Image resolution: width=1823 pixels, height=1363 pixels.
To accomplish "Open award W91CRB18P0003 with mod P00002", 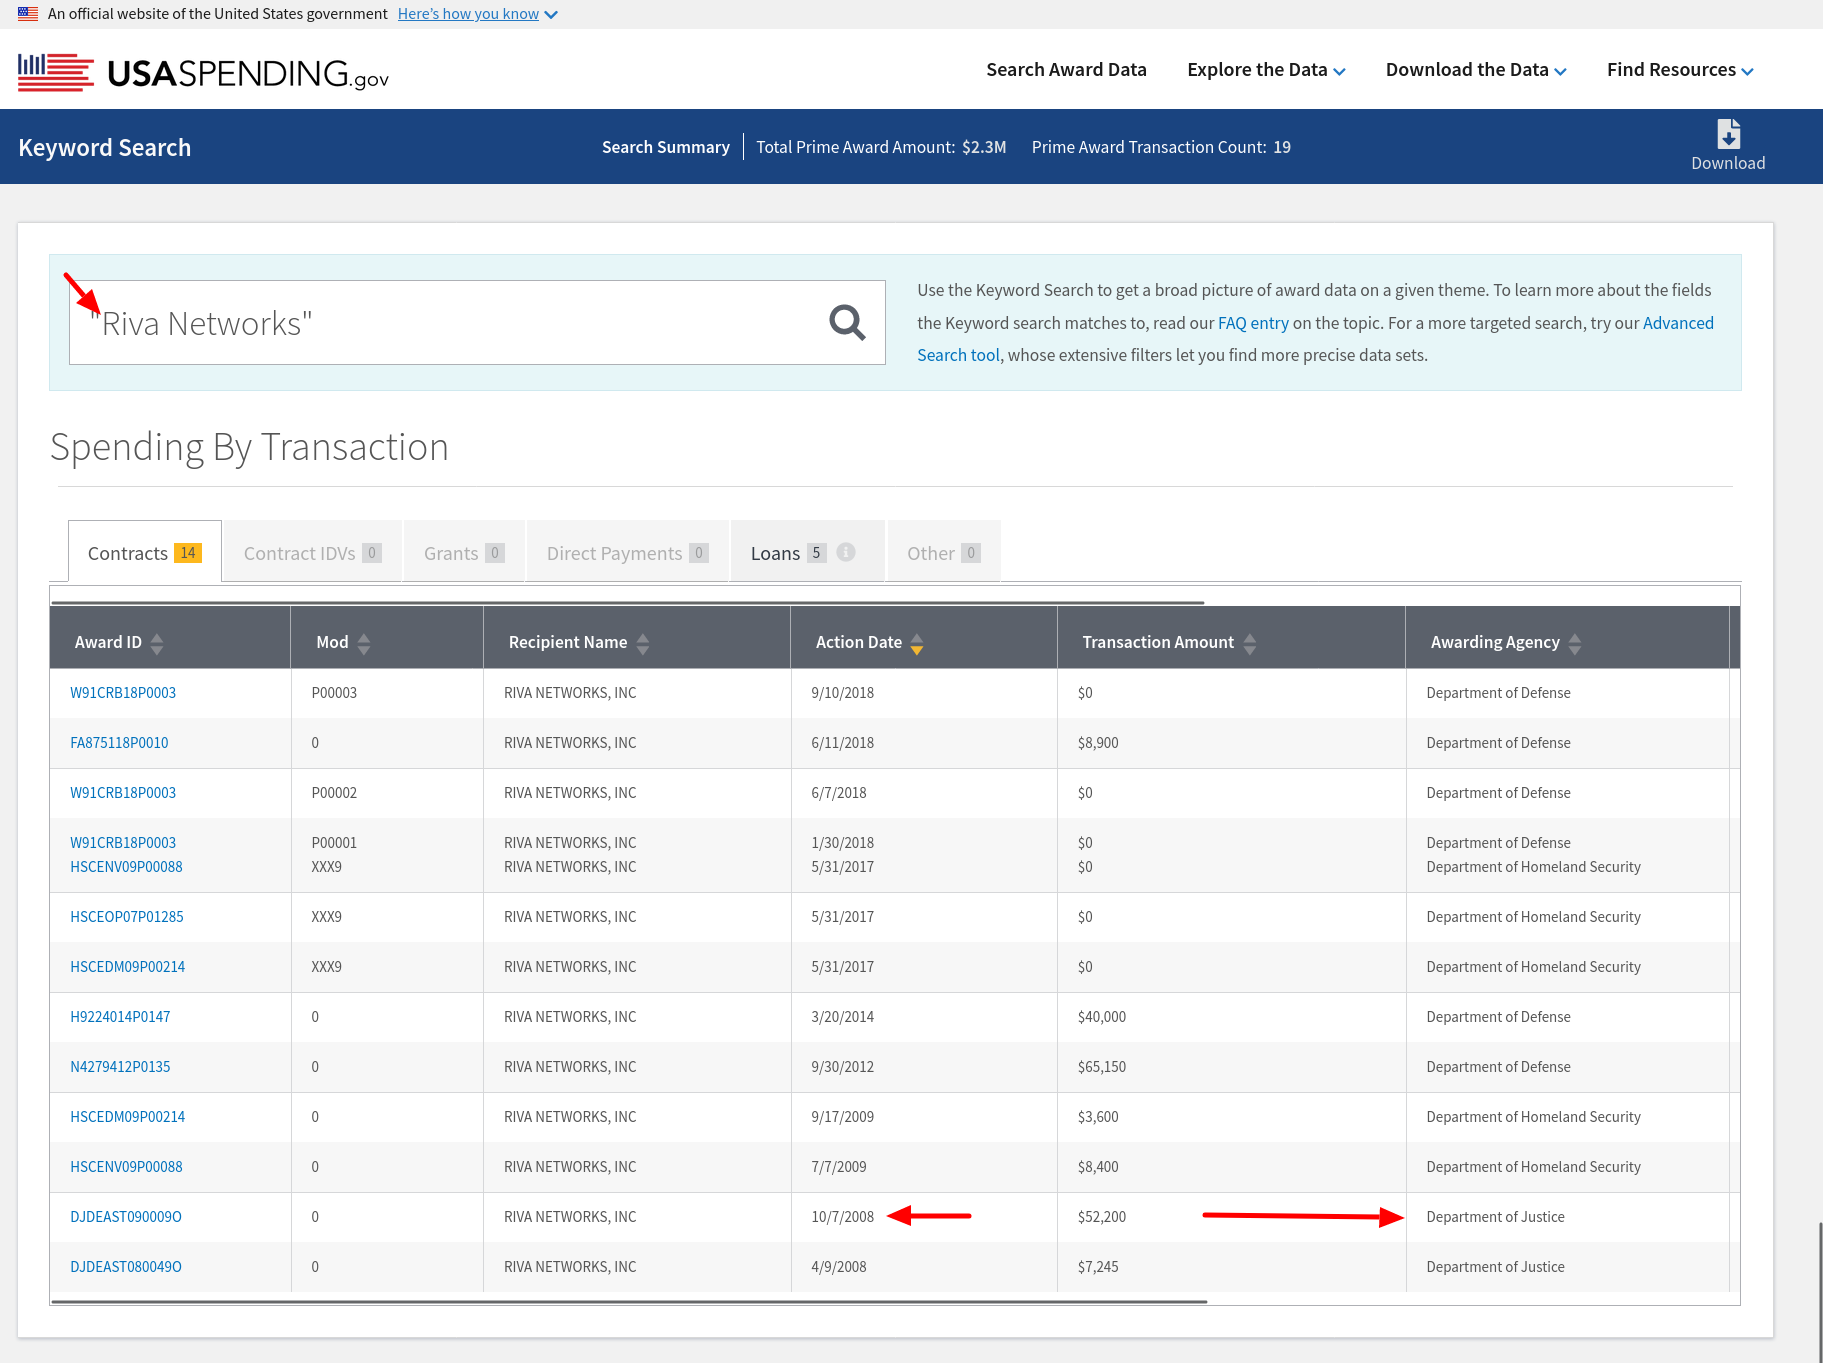I will click(123, 793).
